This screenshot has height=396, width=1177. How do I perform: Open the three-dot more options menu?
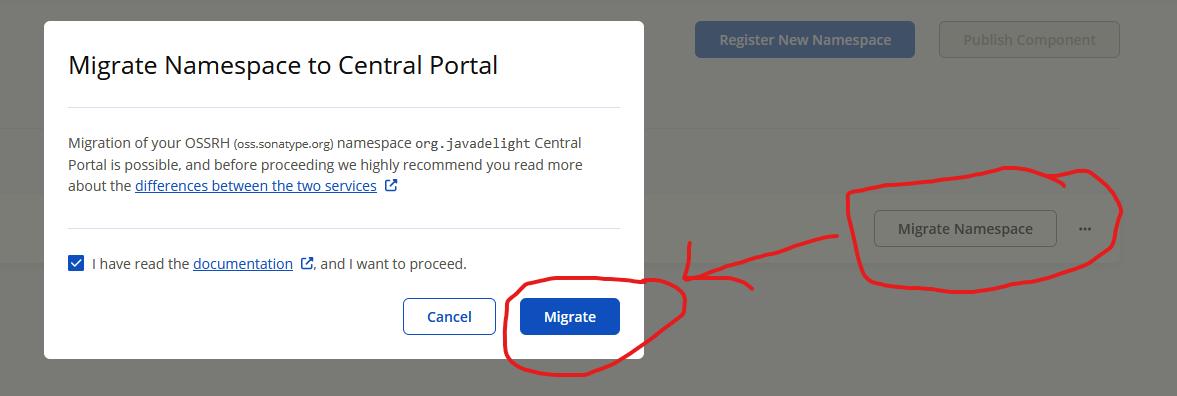click(1085, 229)
